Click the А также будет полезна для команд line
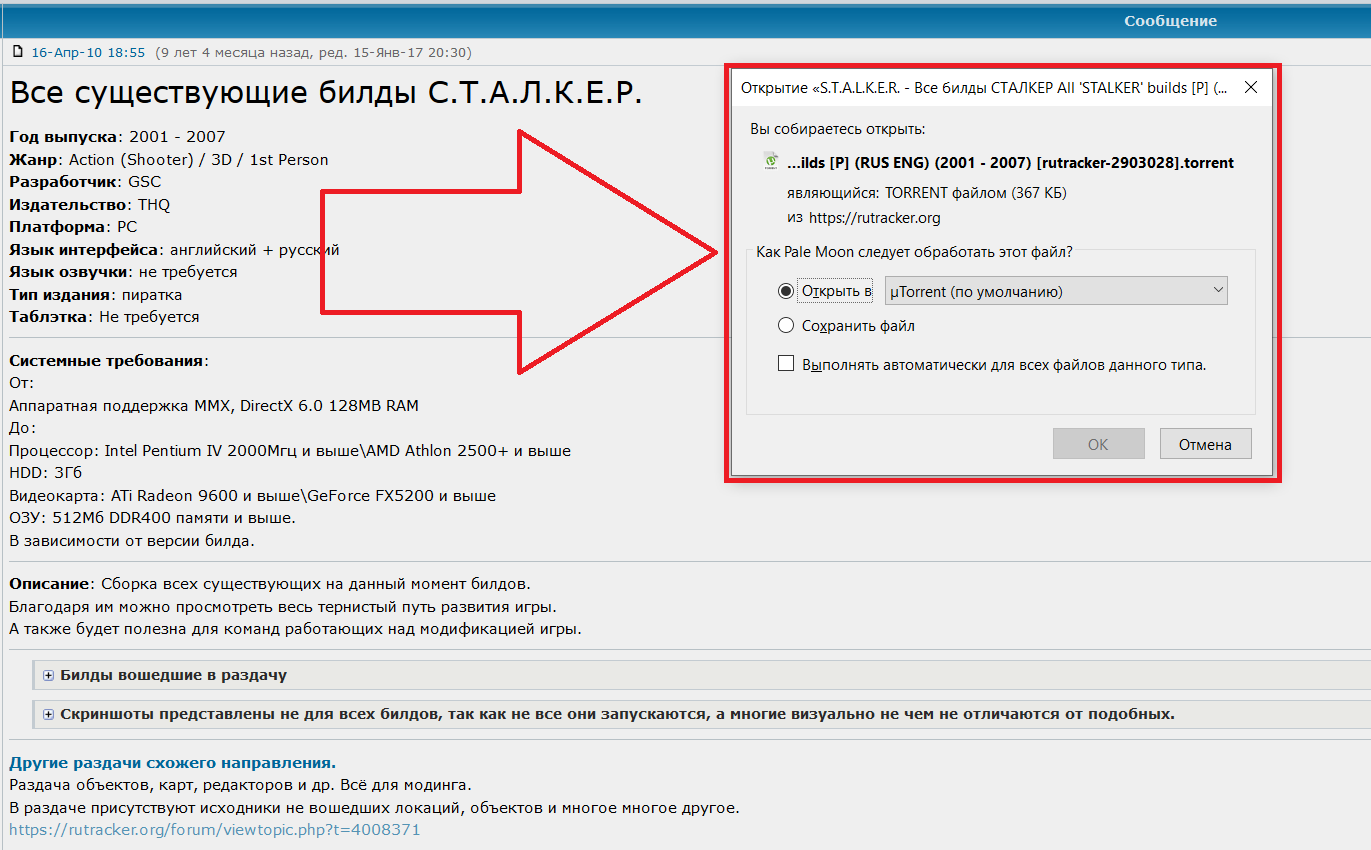The height and width of the screenshot is (850, 1371). point(295,629)
